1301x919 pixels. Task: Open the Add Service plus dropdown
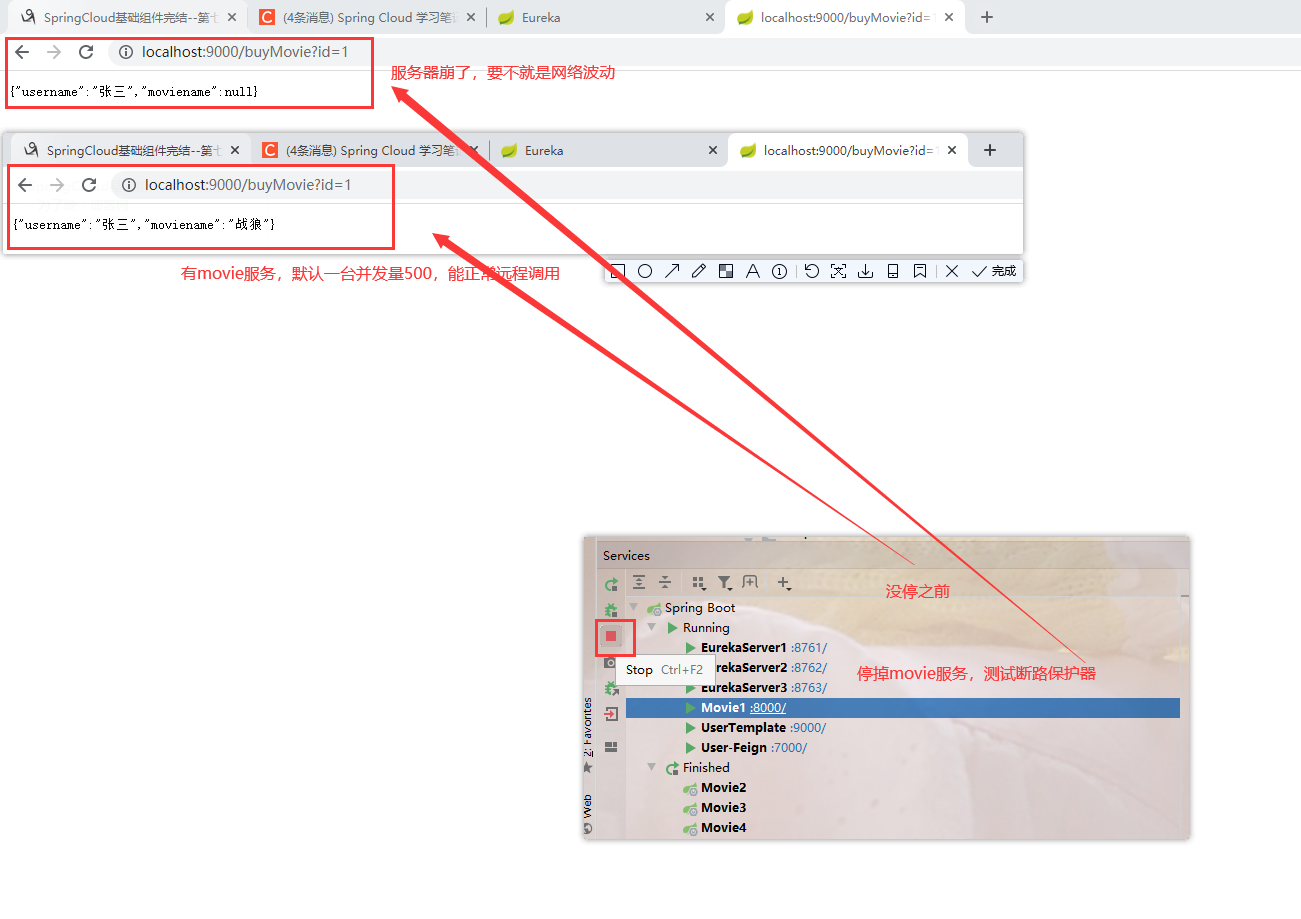click(785, 582)
